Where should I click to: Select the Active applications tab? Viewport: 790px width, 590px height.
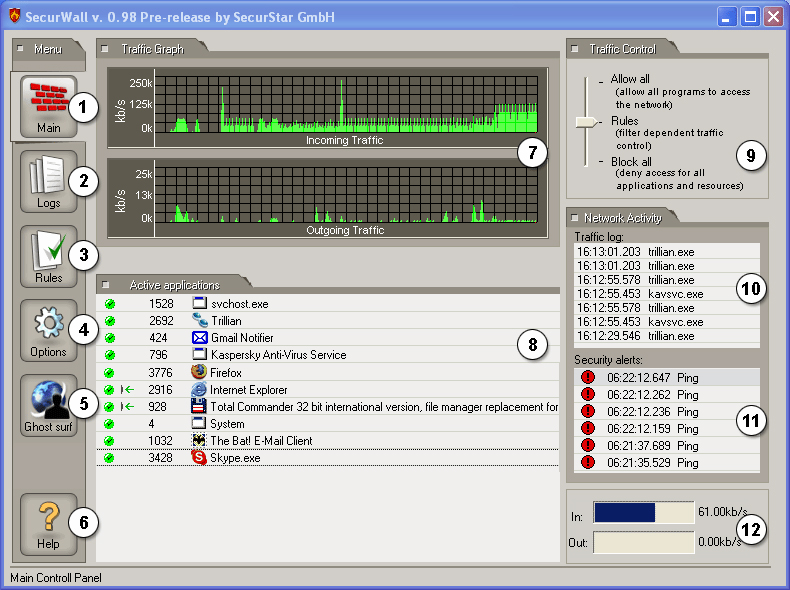coord(175,285)
